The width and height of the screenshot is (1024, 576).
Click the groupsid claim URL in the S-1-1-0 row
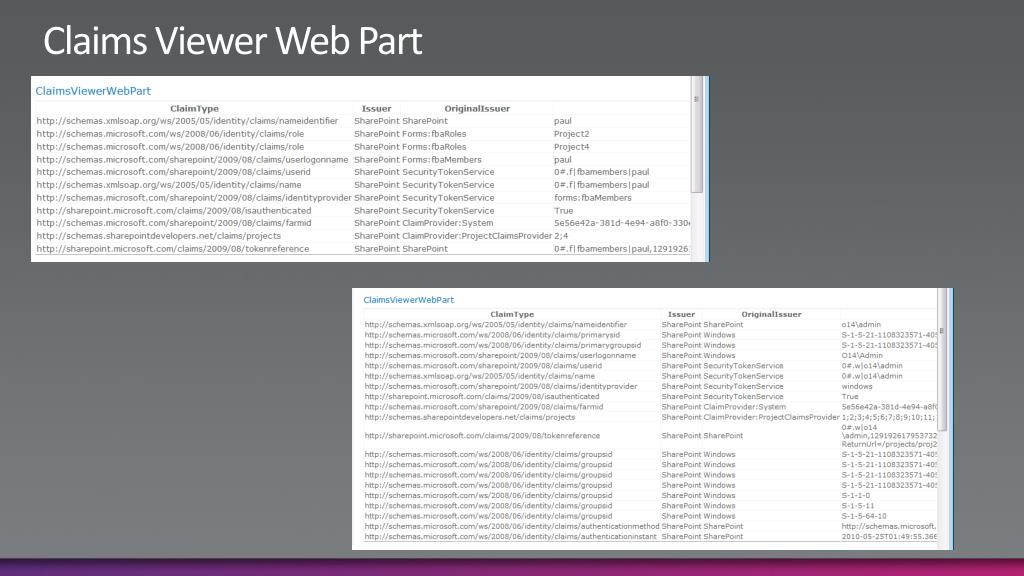[488, 495]
